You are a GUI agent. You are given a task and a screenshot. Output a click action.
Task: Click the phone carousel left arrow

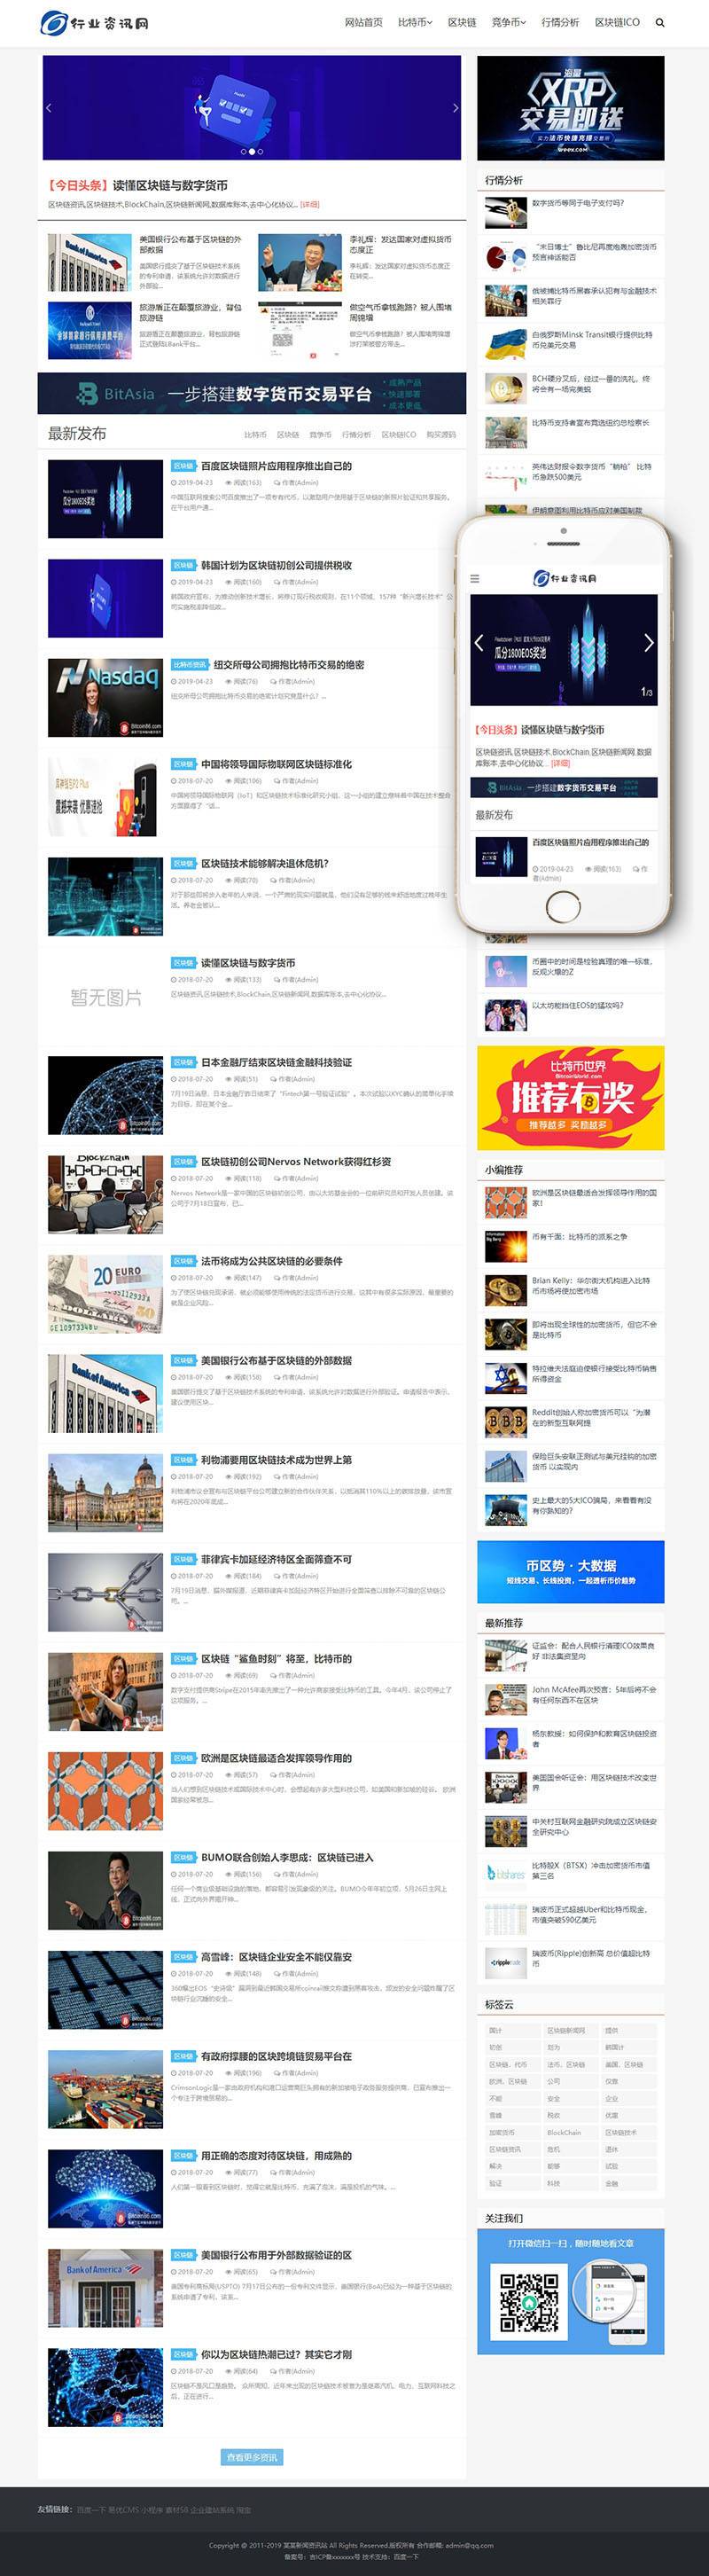pyautogui.click(x=479, y=643)
